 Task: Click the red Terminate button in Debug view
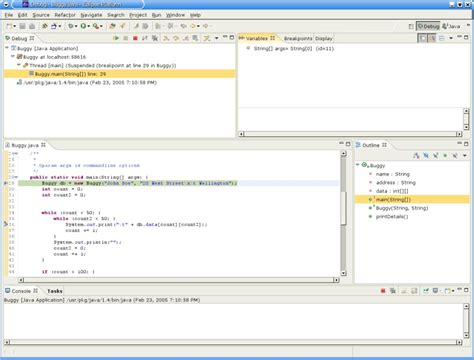point(135,38)
